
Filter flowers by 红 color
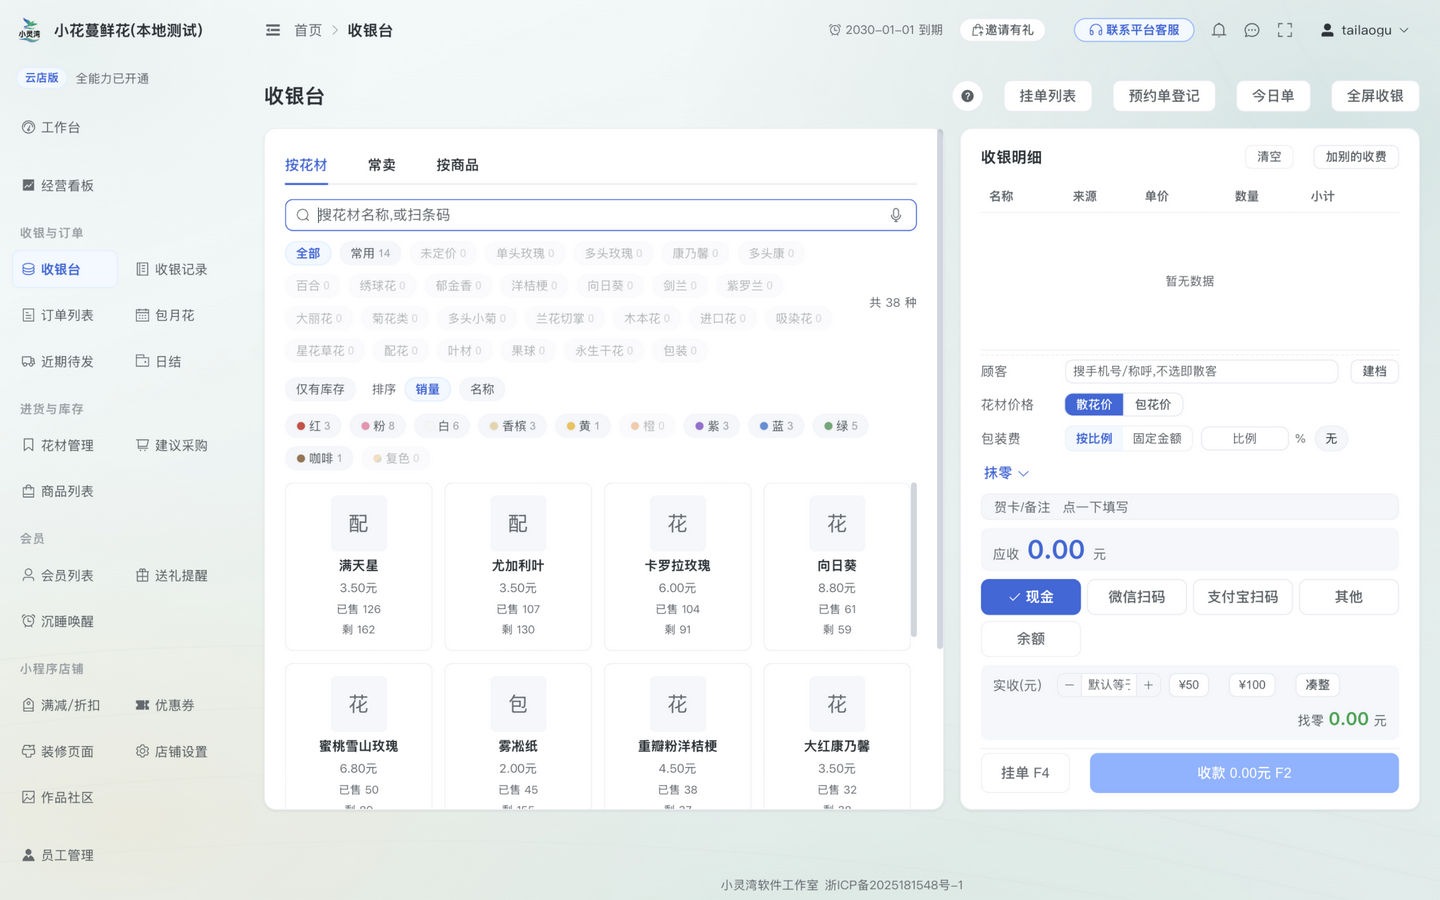(x=313, y=426)
